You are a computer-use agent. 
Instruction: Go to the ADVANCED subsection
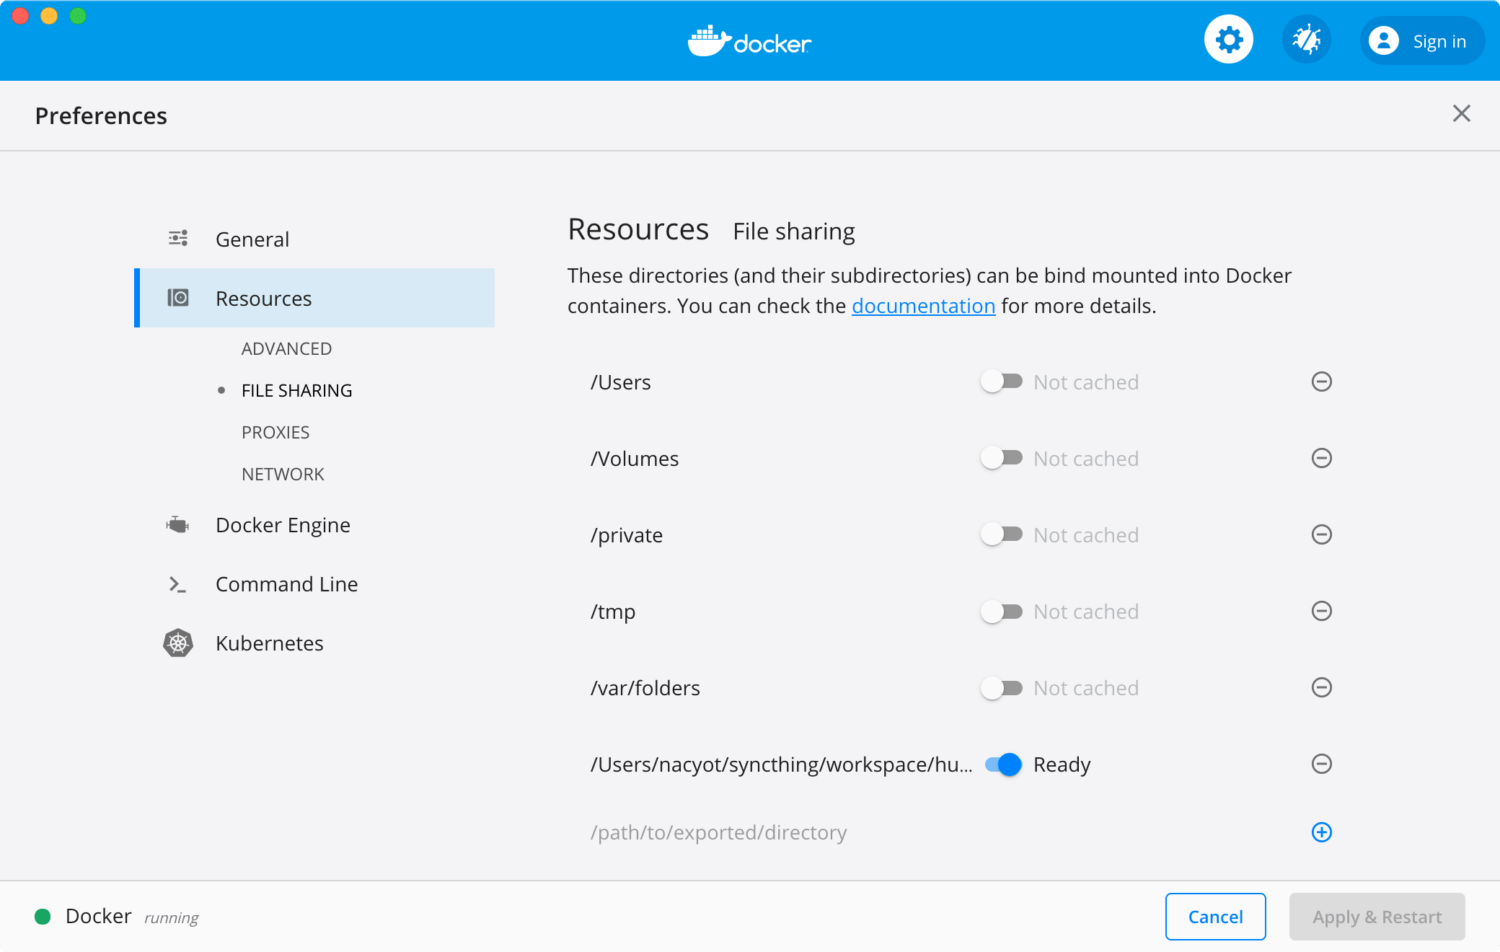(286, 349)
